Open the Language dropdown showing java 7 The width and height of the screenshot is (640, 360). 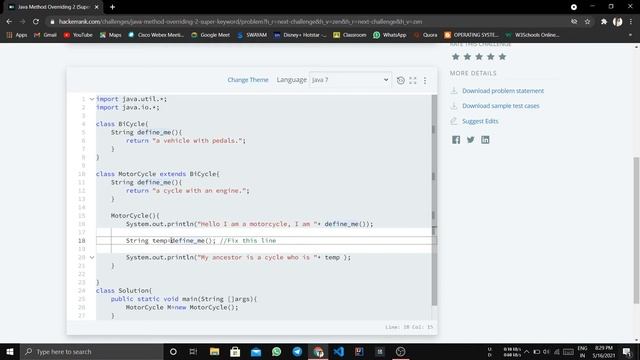pyautogui.click(x=350, y=80)
